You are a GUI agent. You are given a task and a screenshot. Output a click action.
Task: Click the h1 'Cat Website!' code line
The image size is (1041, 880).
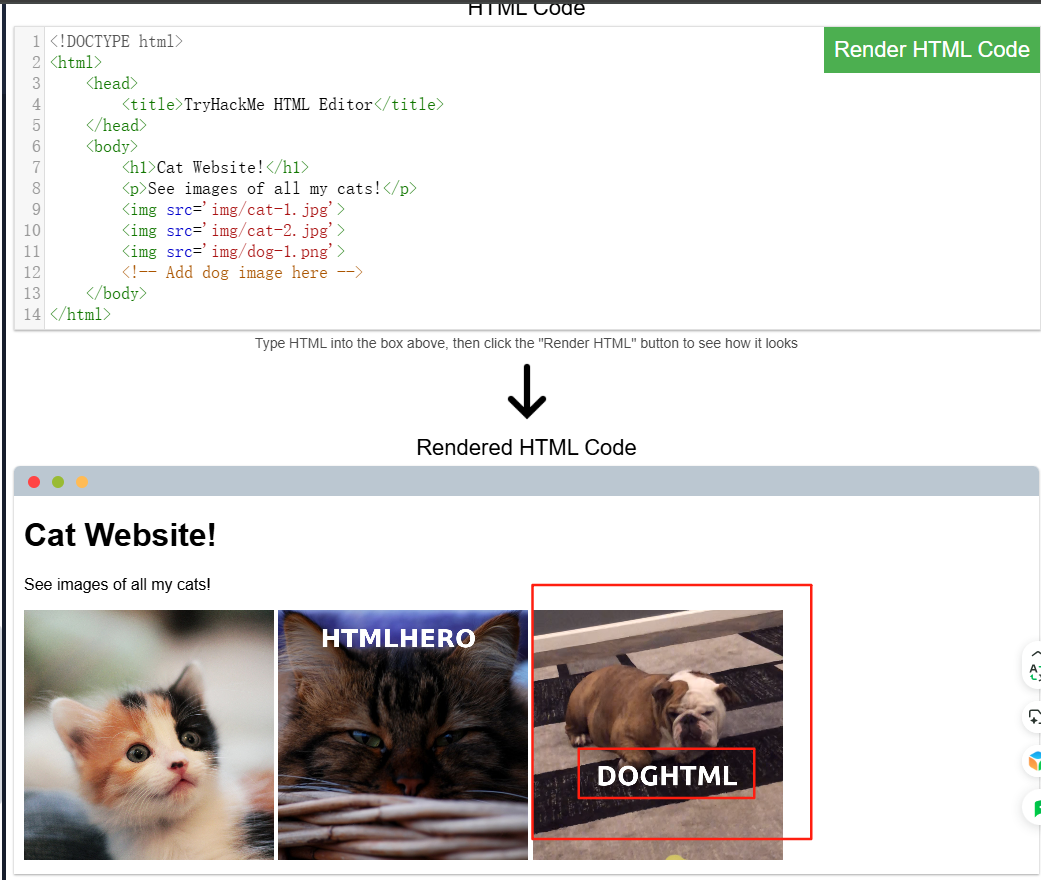point(215,167)
